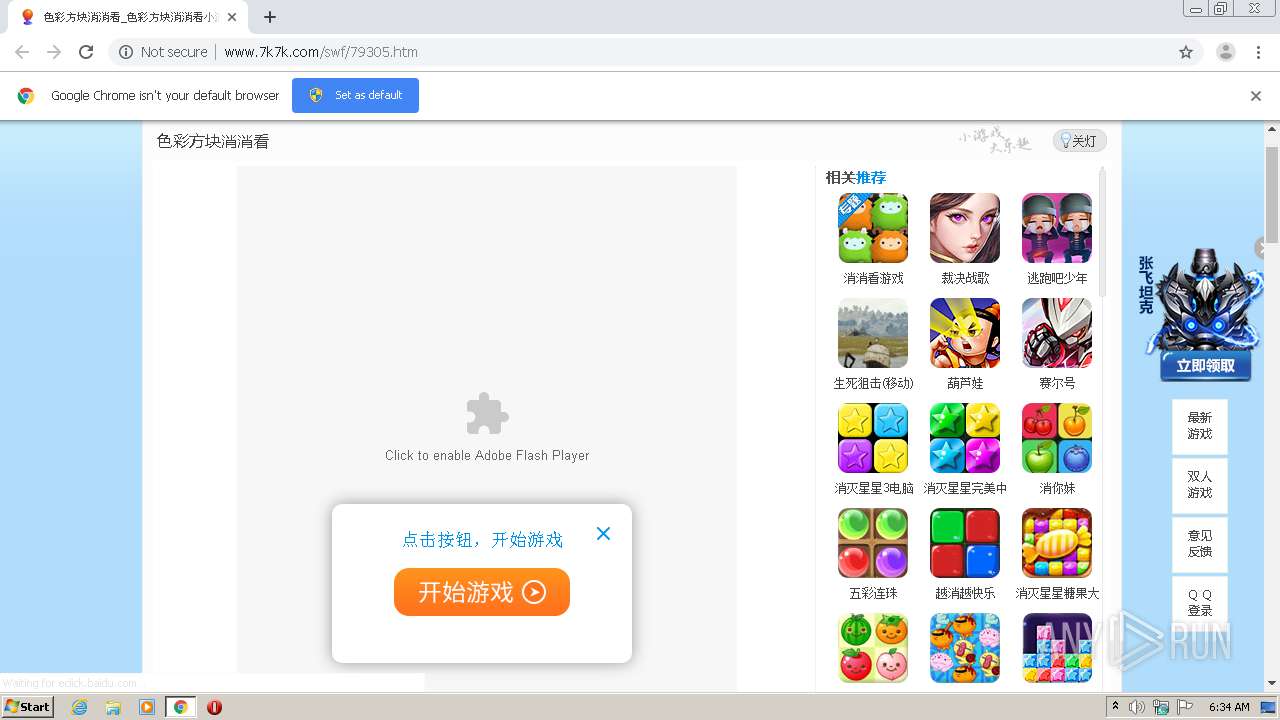Reload the page
Viewport: 1280px width, 720px height.
[x=86, y=52]
